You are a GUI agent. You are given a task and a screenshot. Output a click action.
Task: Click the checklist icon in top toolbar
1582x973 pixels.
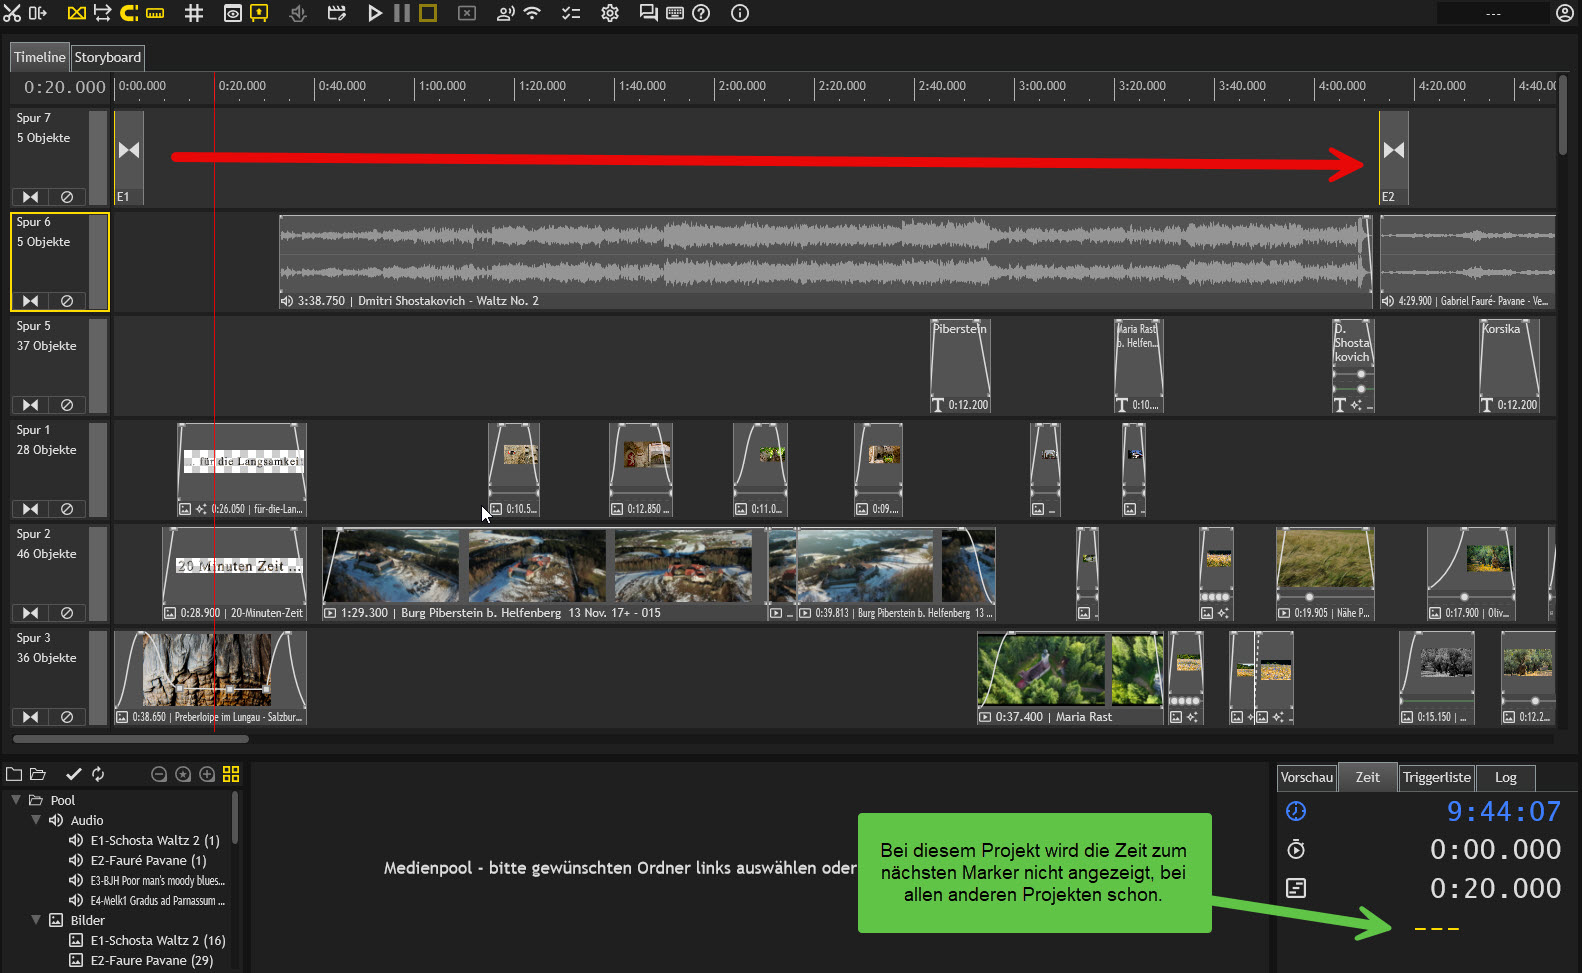pos(571,13)
